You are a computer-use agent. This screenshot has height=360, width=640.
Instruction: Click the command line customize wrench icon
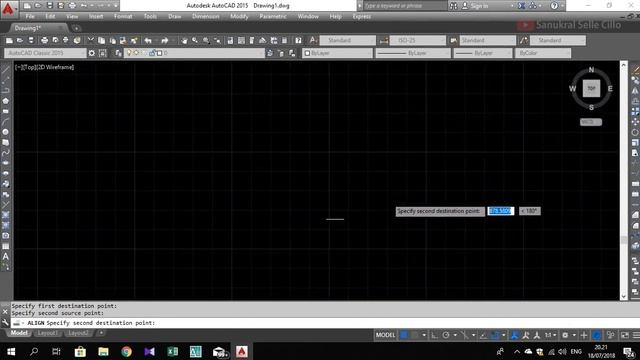tap(5, 322)
